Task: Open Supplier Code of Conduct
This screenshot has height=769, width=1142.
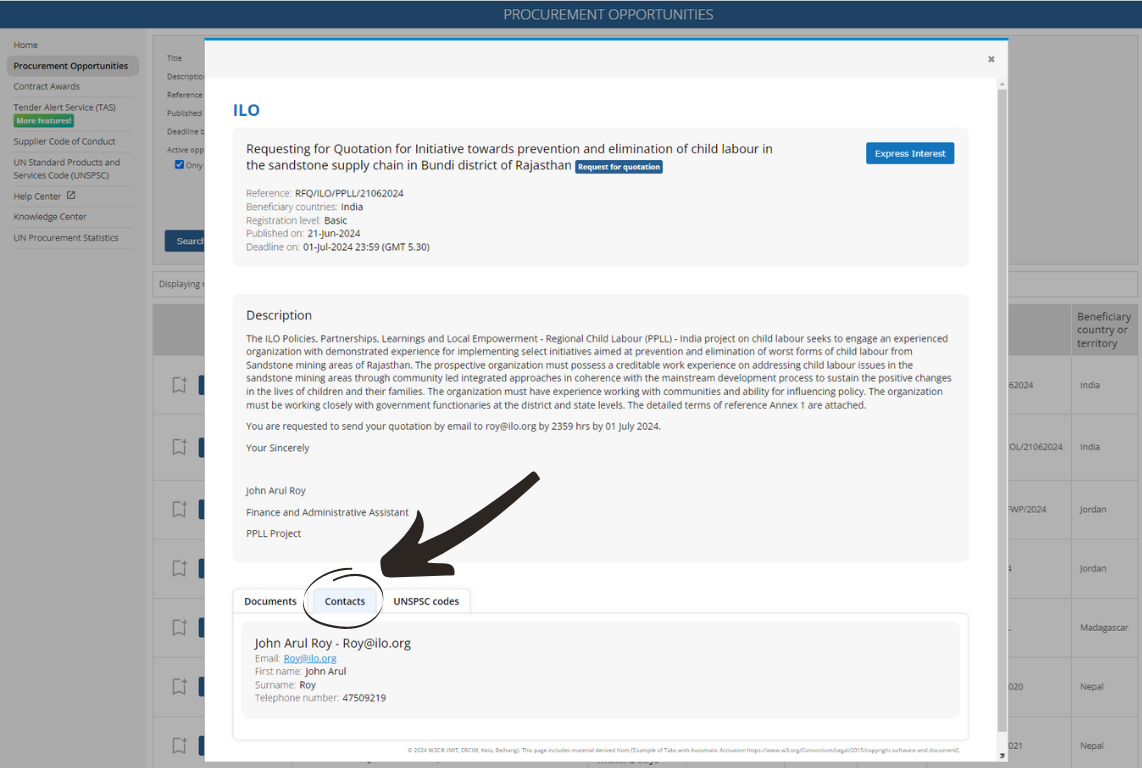Action: tap(64, 142)
